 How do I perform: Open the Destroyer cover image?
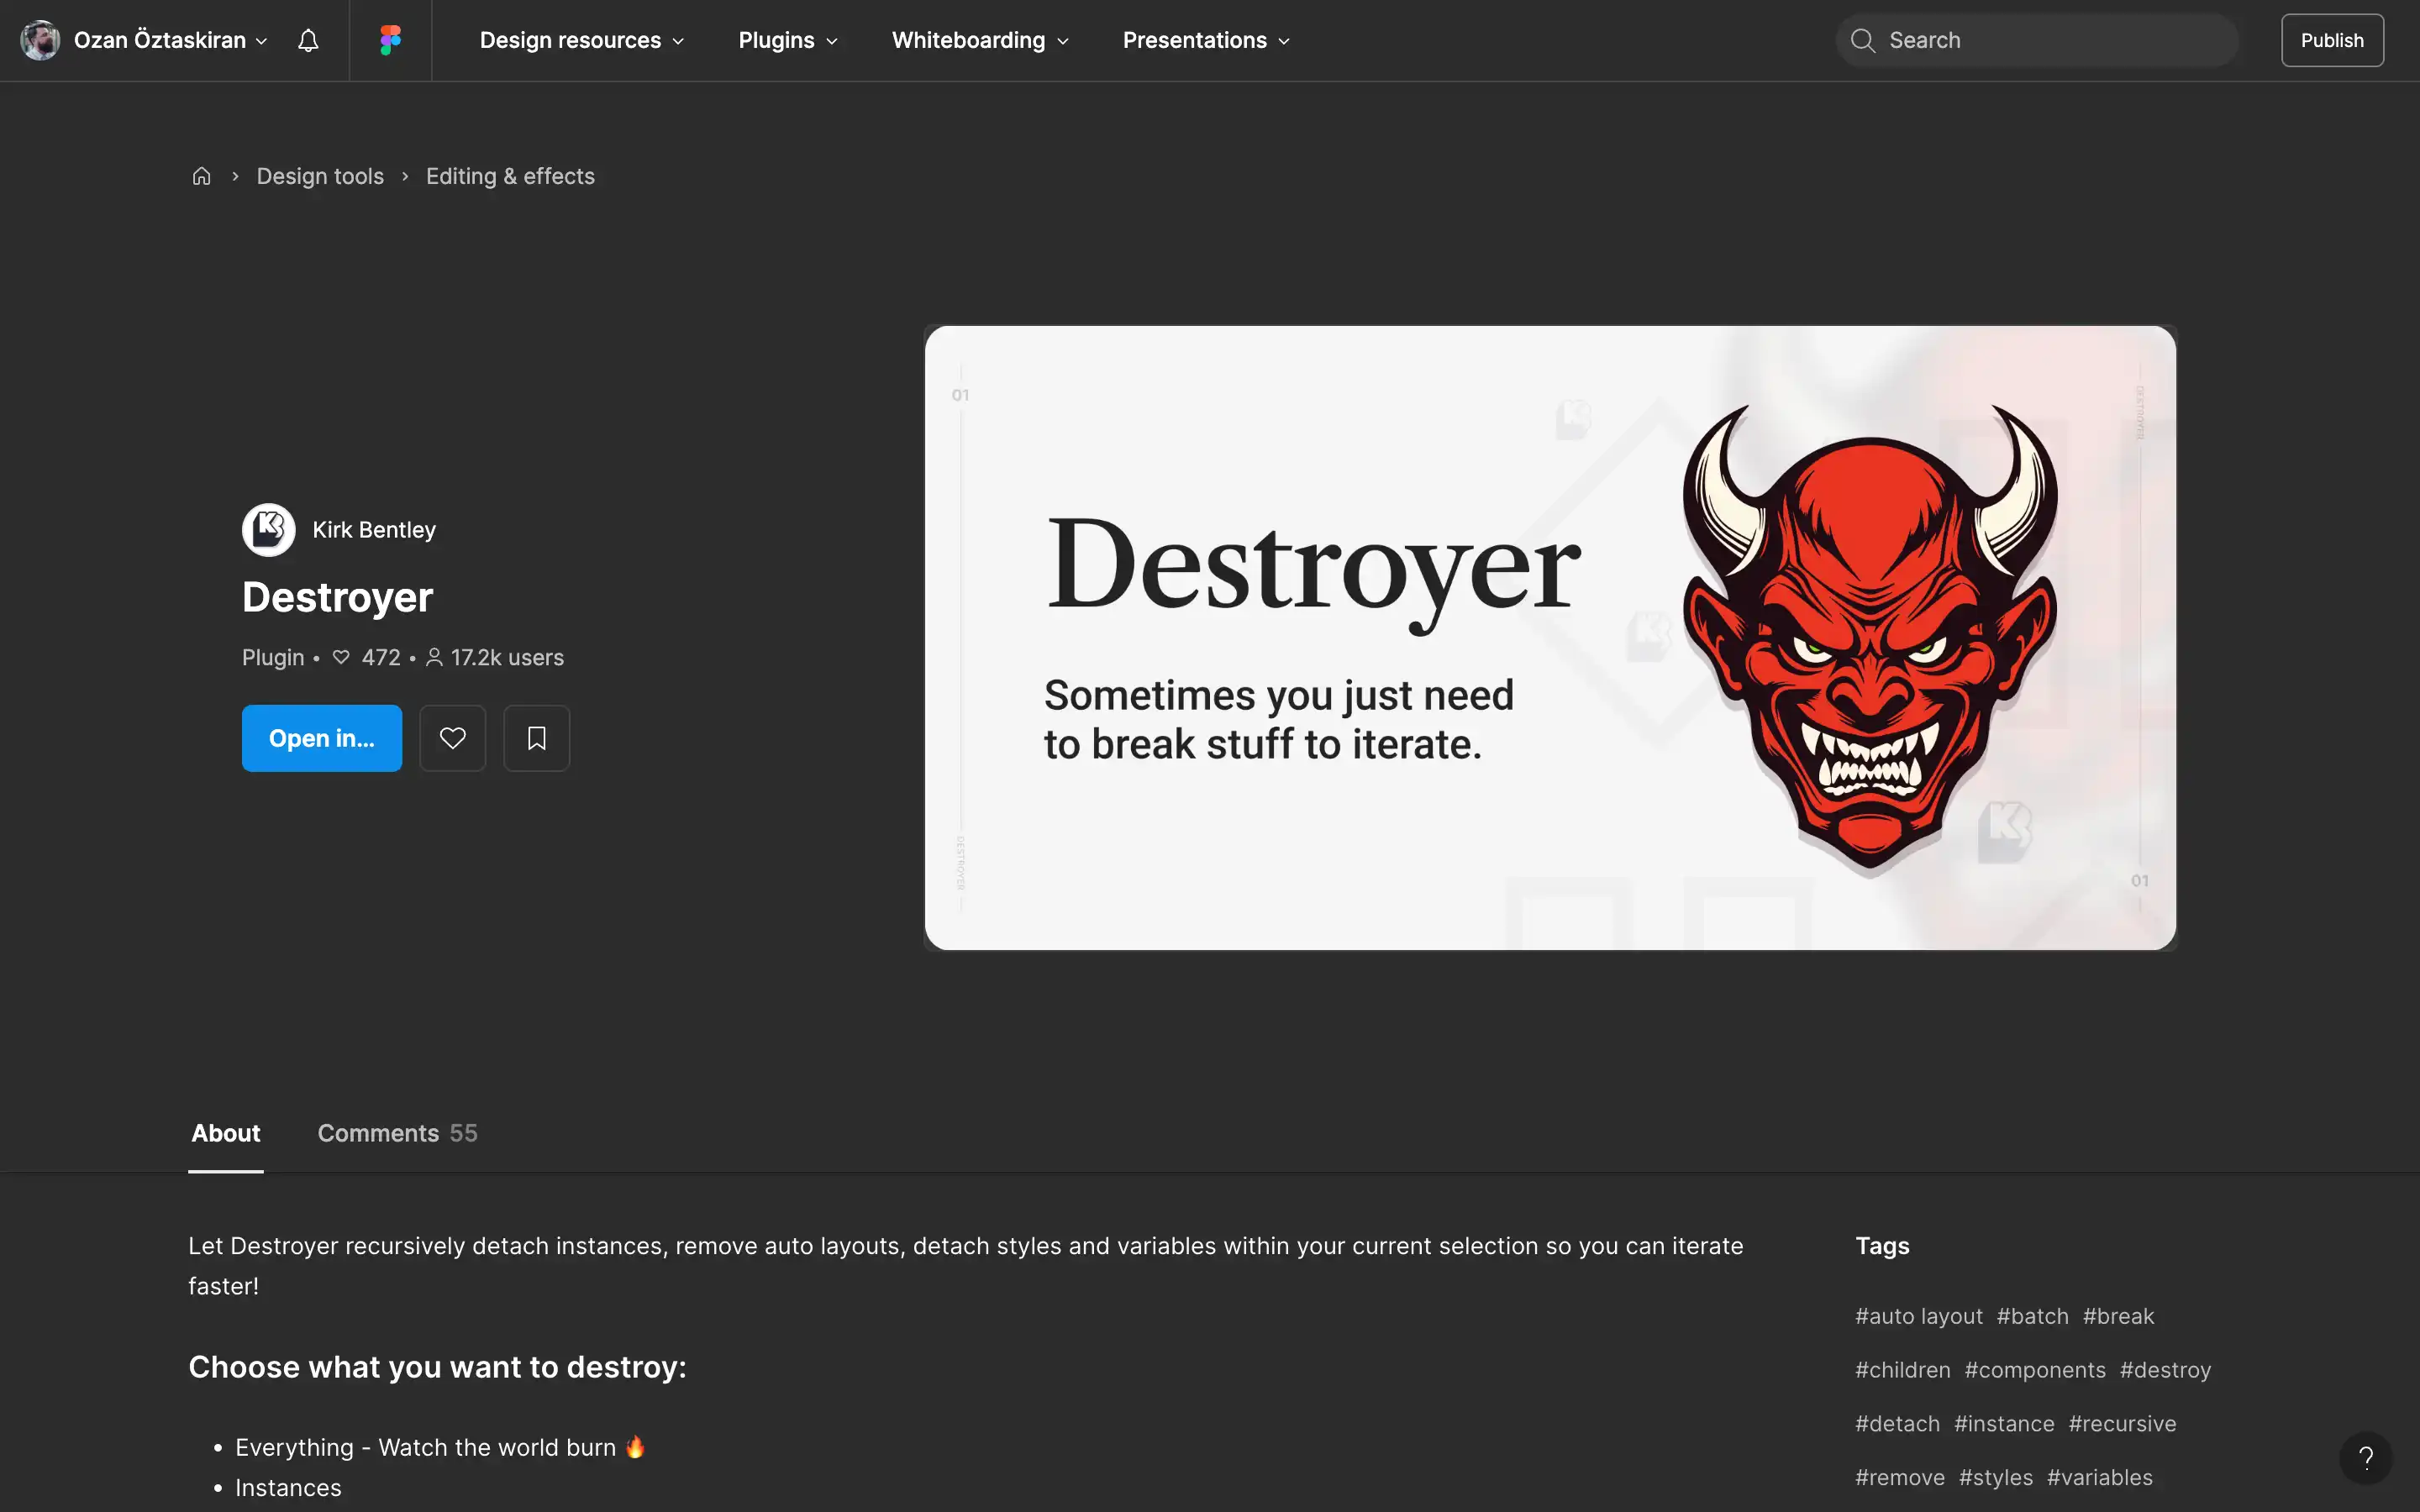click(x=1550, y=638)
